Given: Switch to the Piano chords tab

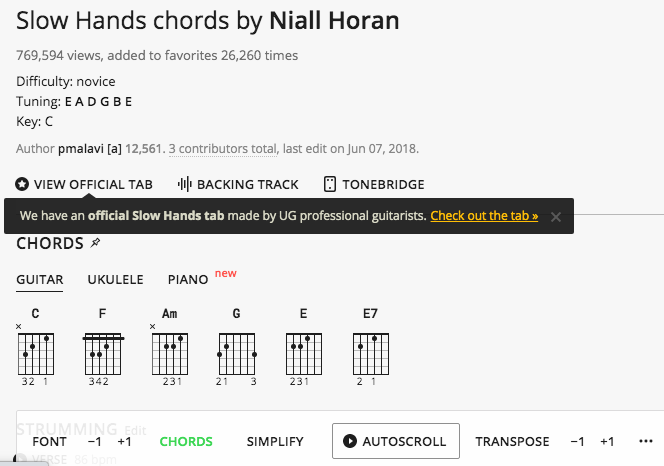Looking at the screenshot, I should pyautogui.click(x=188, y=280).
